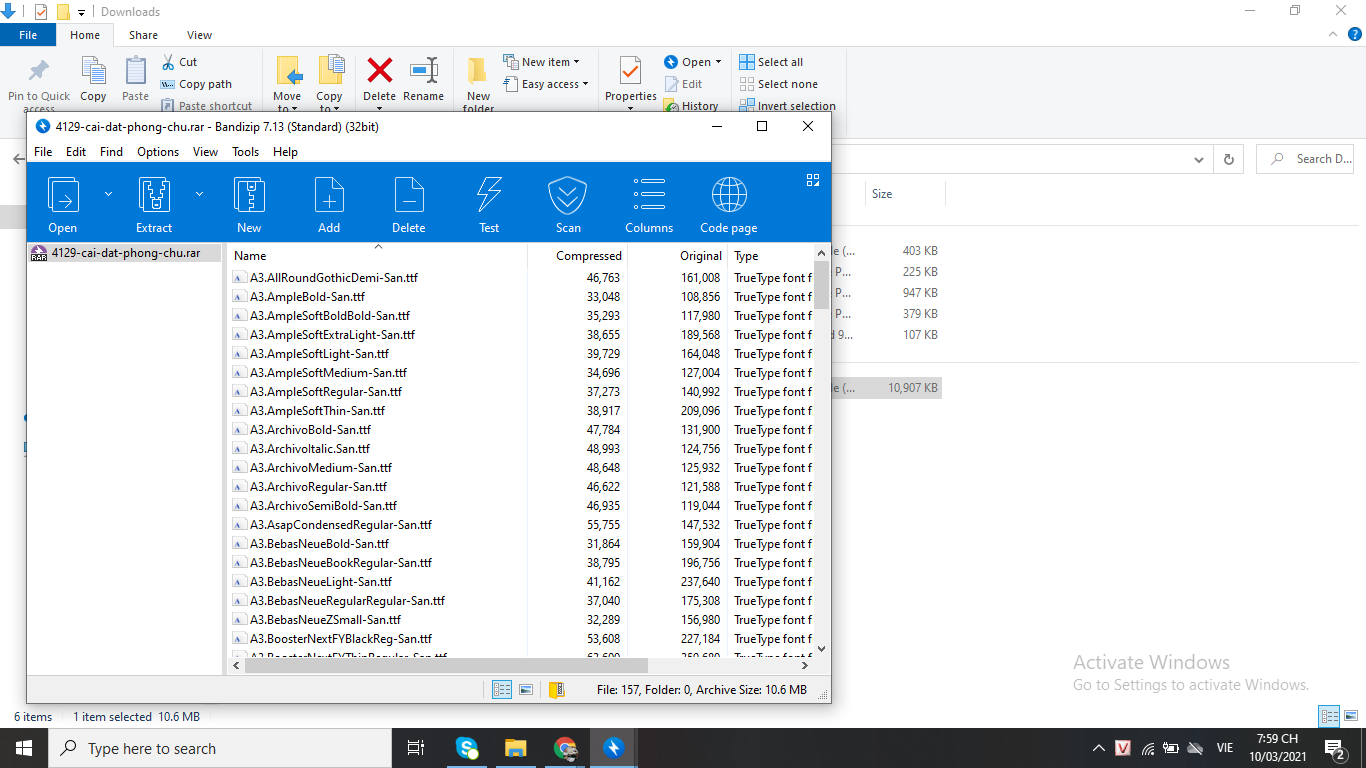Open the Options menu in Bandizip
1366x768 pixels.
pos(158,152)
